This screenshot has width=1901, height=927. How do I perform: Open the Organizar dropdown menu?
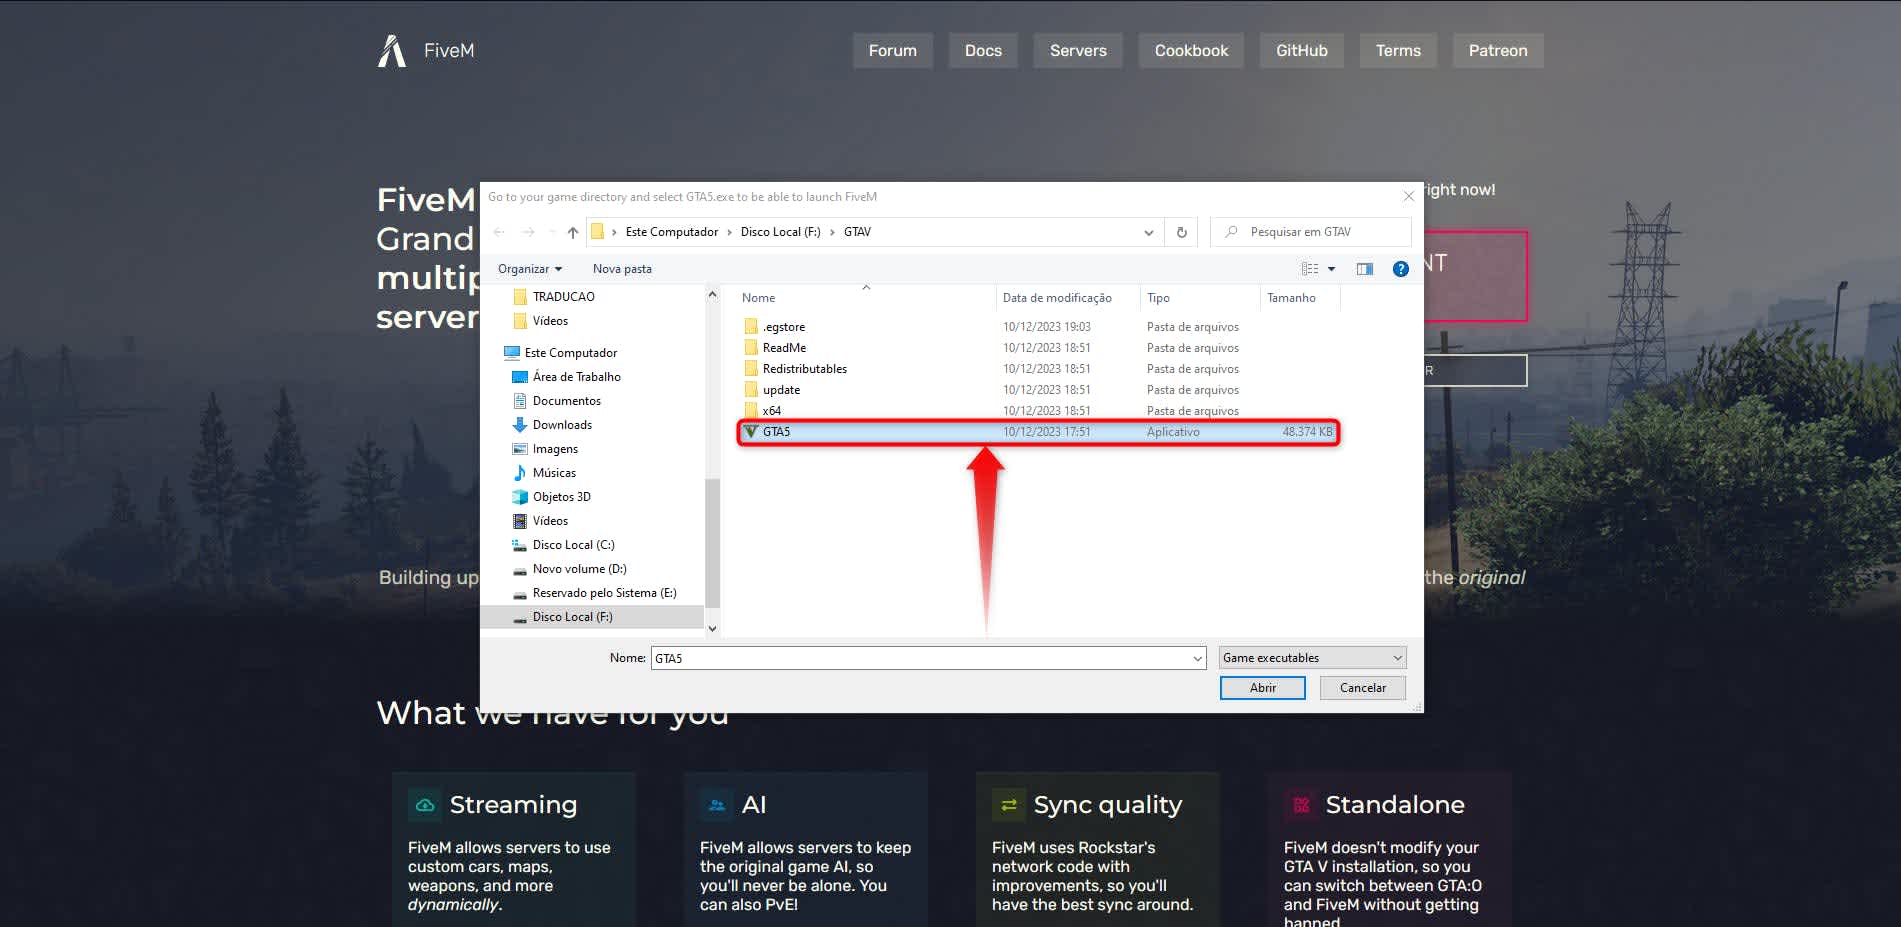(x=530, y=269)
